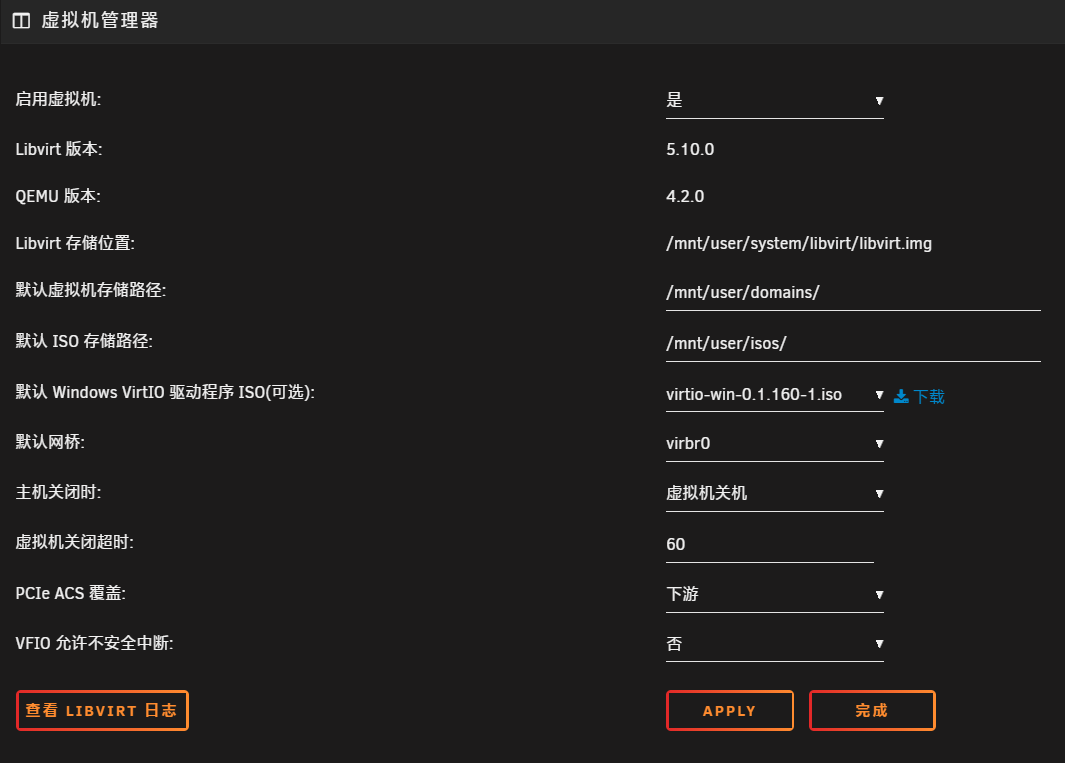This screenshot has width=1065, height=763.
Task: Open the virtio-win-0.1.160-1.iso dropdown
Action: (x=774, y=395)
